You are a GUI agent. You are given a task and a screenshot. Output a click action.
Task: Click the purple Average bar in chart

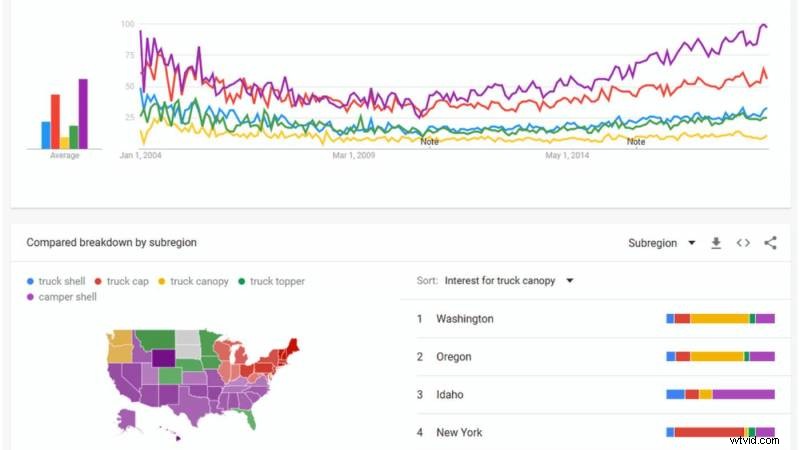point(83,114)
